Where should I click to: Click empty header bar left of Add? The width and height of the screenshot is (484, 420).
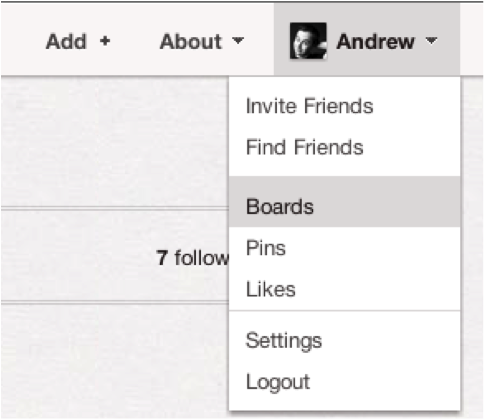coord(22,40)
